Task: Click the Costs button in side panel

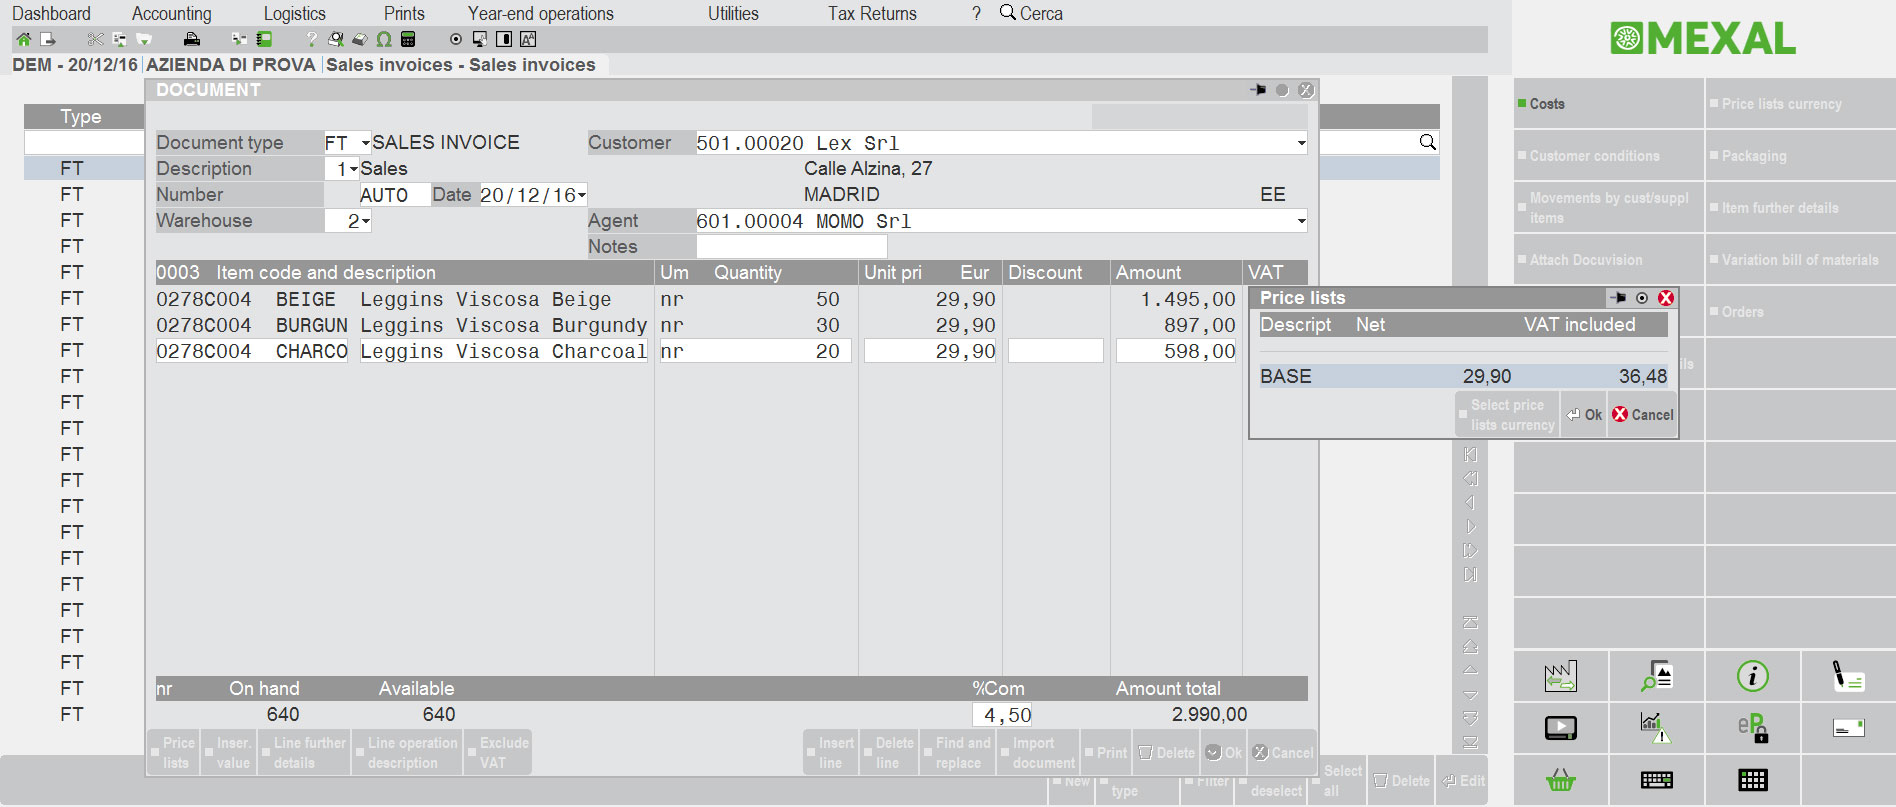Action: [1546, 104]
